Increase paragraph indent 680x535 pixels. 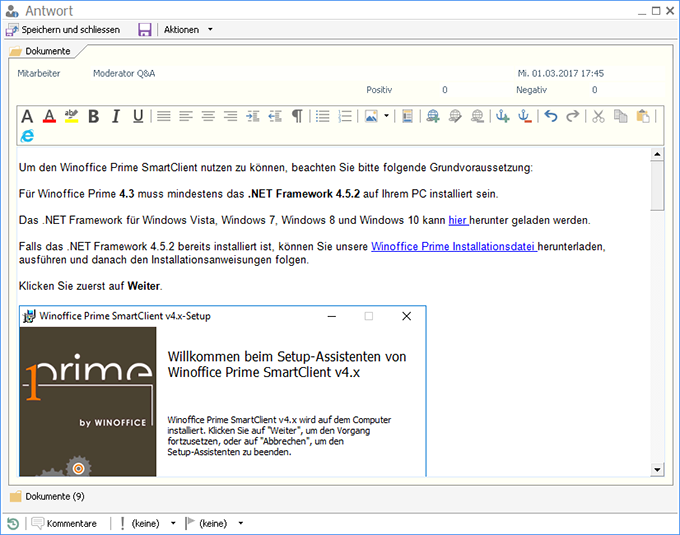point(253,116)
